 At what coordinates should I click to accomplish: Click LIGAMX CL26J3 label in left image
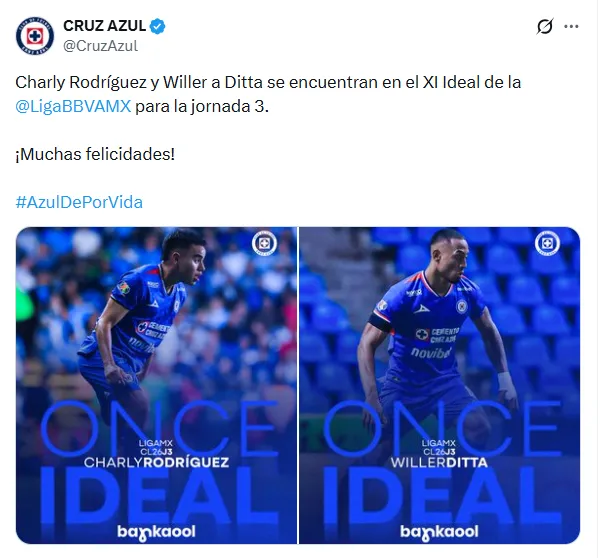click(156, 447)
